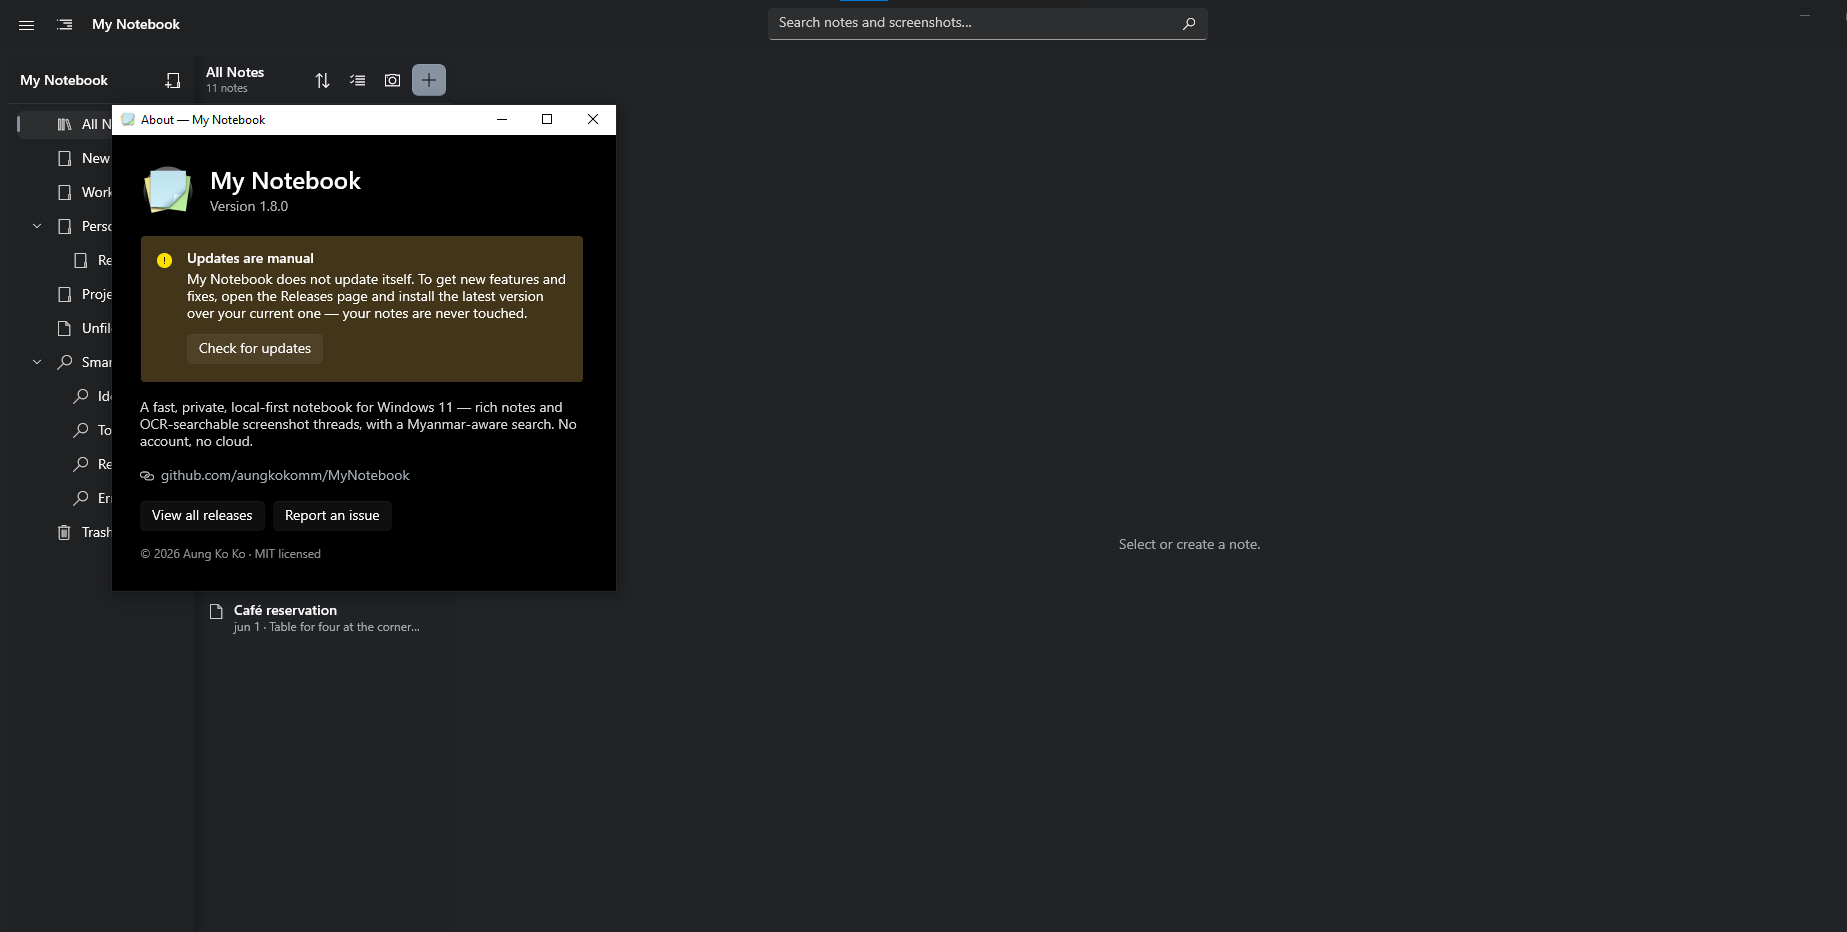Open the Personal notebook page icon
Screen dimensions: 1847x932
(65, 226)
